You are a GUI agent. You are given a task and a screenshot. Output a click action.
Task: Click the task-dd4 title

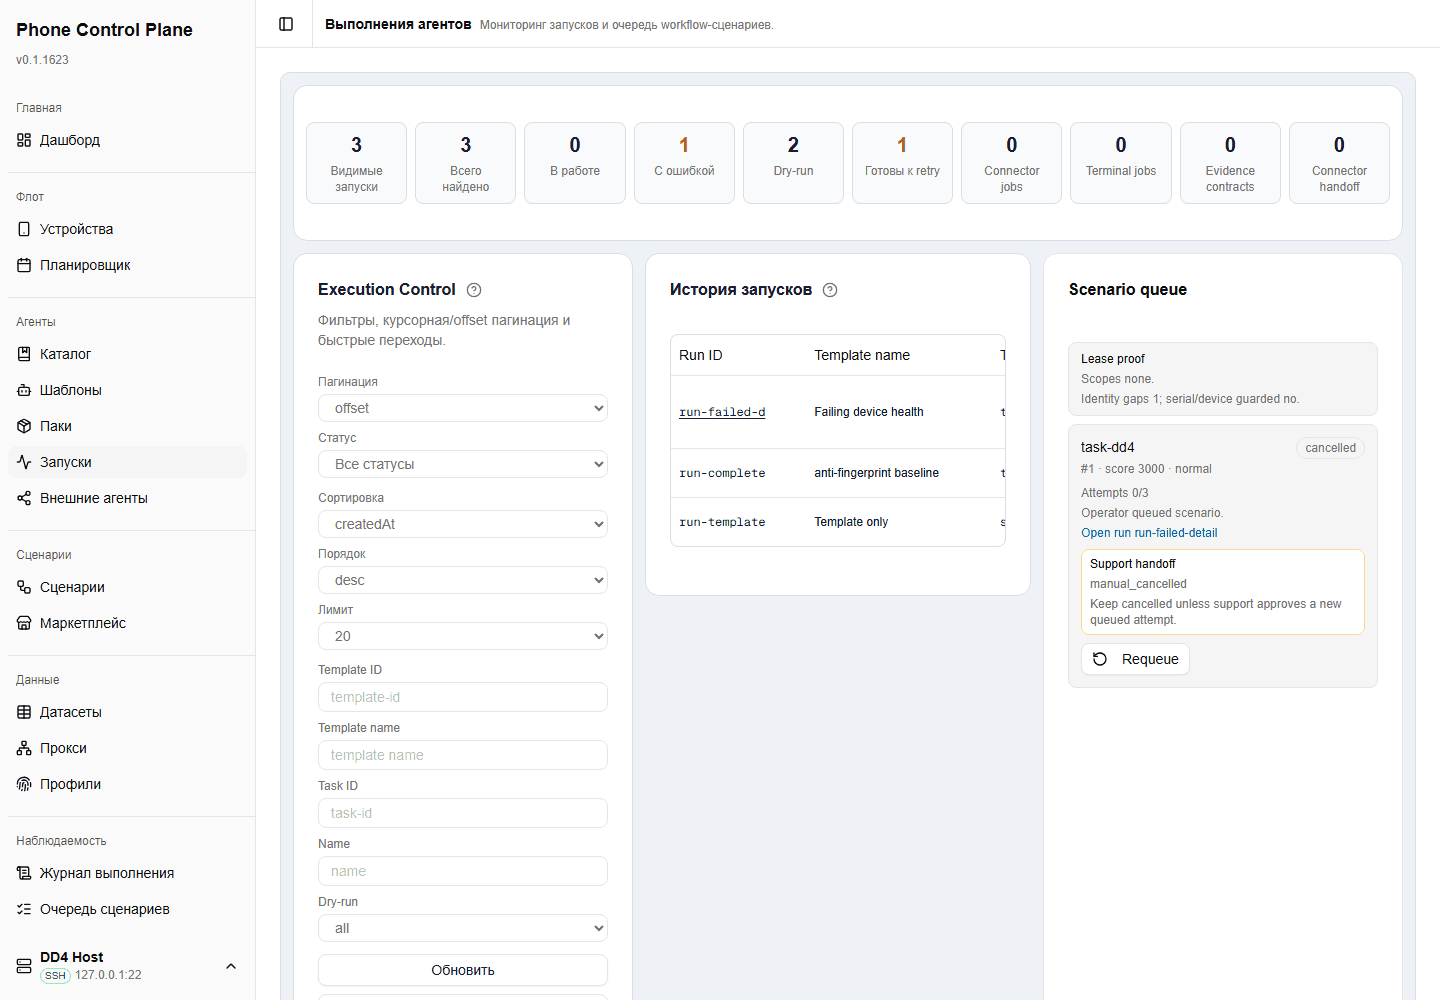tap(1108, 447)
